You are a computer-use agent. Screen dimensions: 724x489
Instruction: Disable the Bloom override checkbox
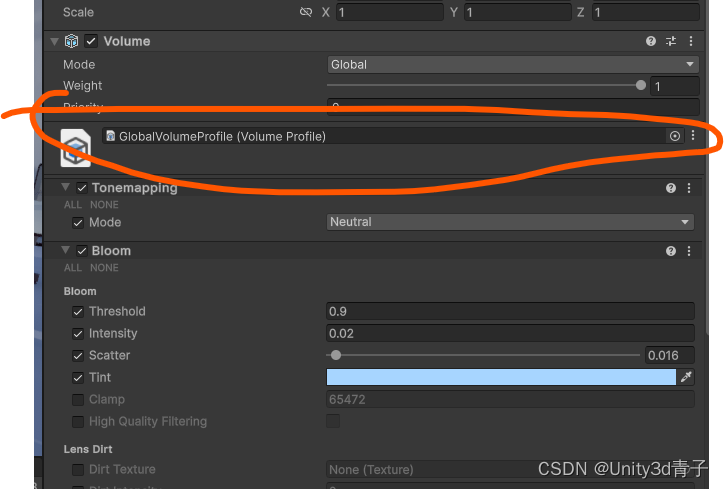click(x=82, y=251)
